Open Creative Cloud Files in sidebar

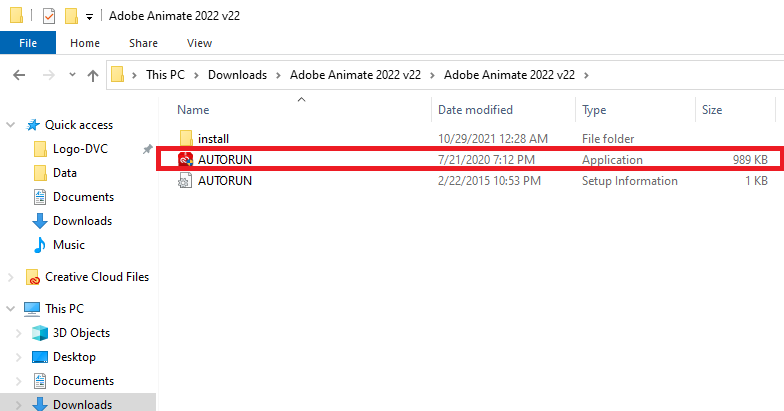tap(96, 276)
